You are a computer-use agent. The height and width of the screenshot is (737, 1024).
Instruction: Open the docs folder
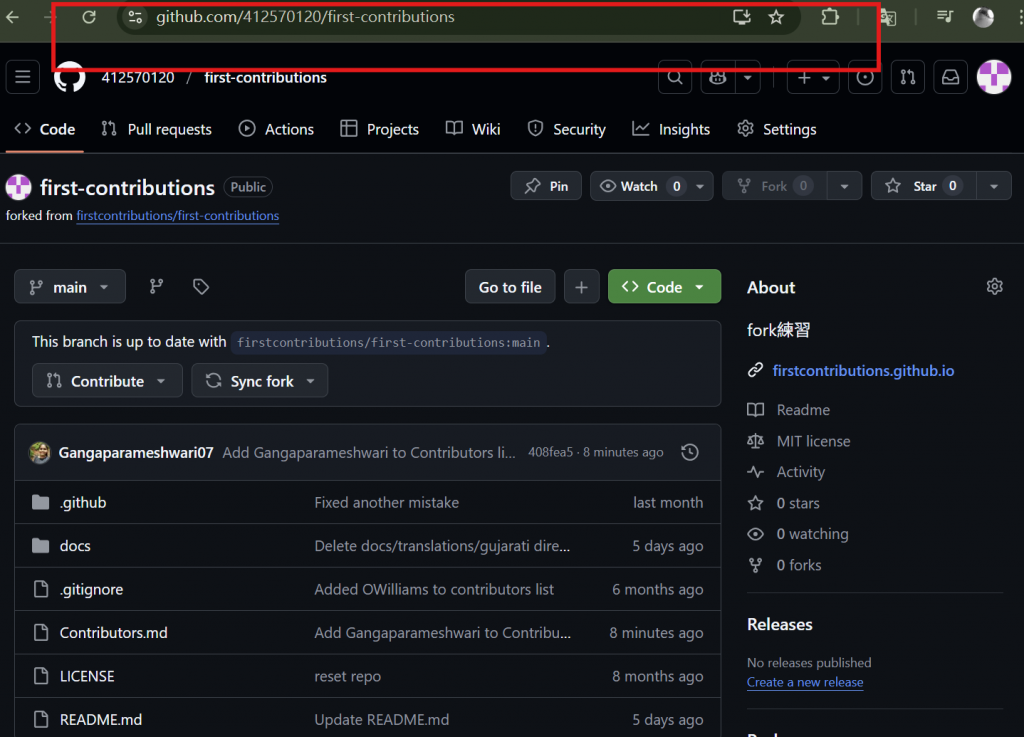[x=75, y=546]
